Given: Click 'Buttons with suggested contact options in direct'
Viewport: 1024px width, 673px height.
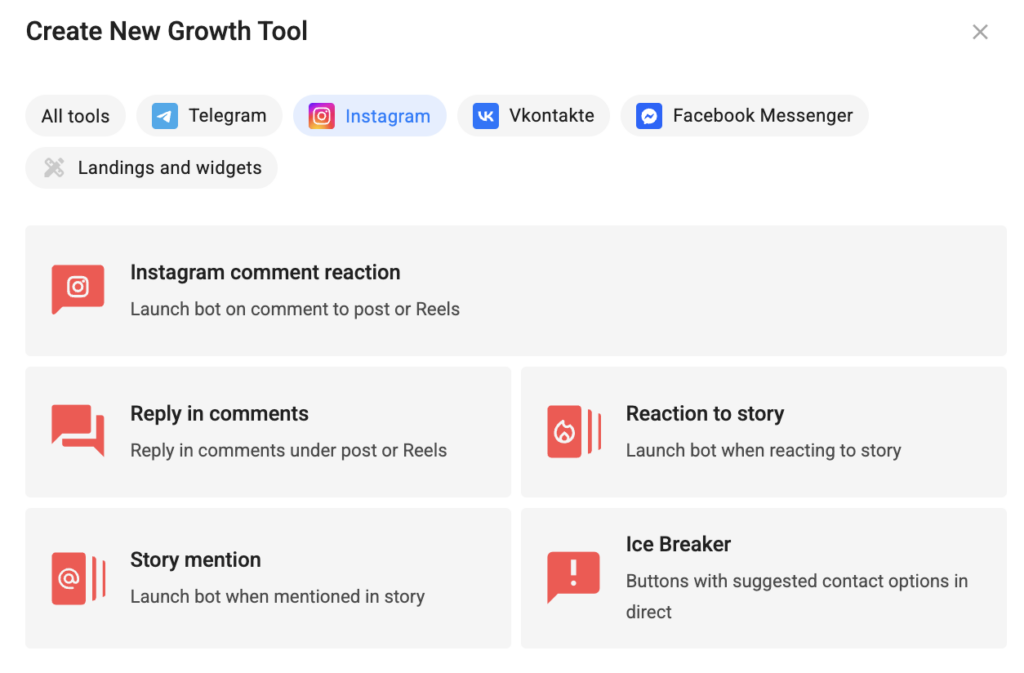Looking at the screenshot, I should (797, 596).
